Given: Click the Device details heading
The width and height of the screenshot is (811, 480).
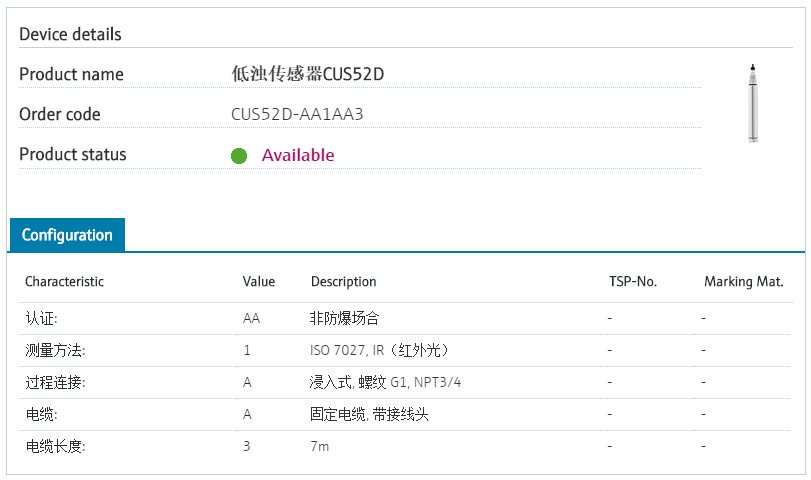Looking at the screenshot, I should (x=70, y=34).
